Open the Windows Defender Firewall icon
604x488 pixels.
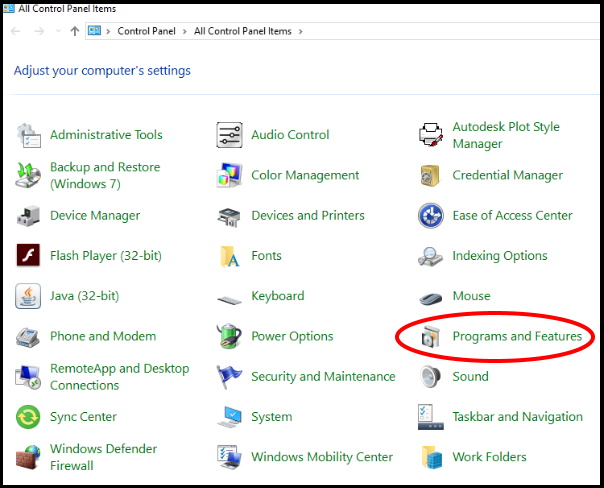(x=28, y=457)
